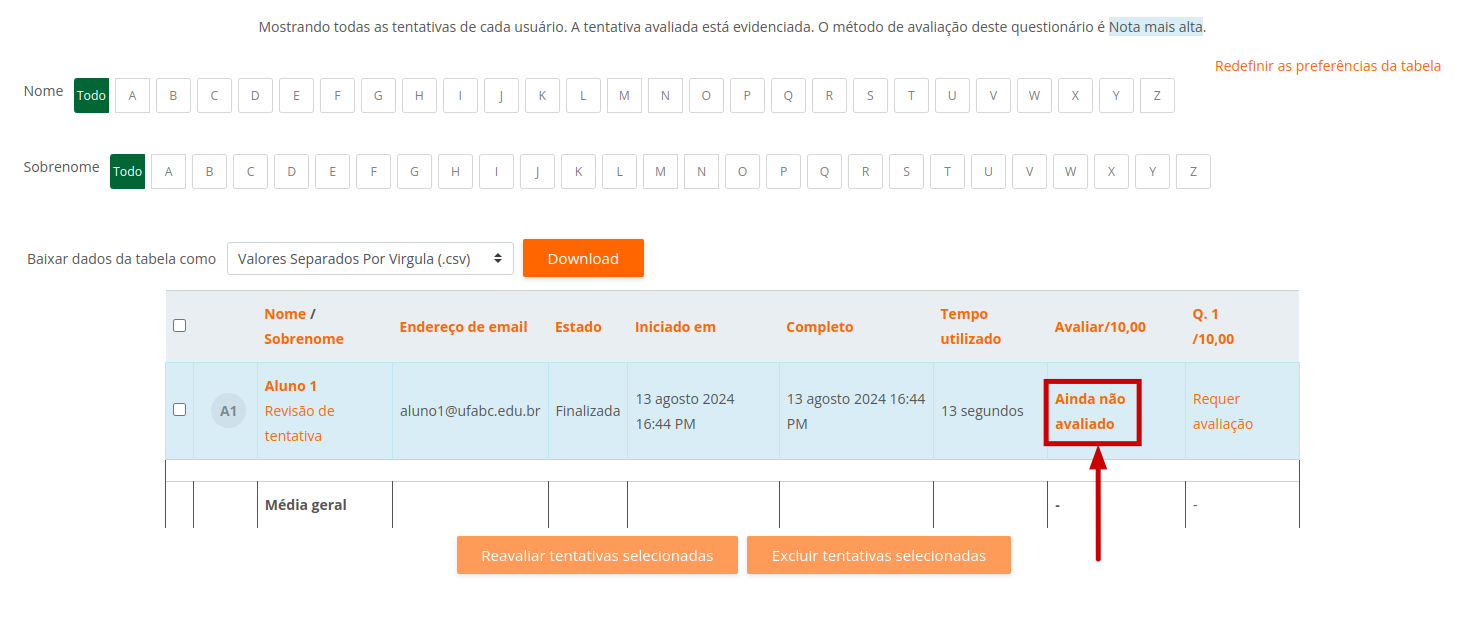Check the checkbox on Aluno 1's row
Image resolution: width=1465 pixels, height=625 pixels.
click(181, 410)
